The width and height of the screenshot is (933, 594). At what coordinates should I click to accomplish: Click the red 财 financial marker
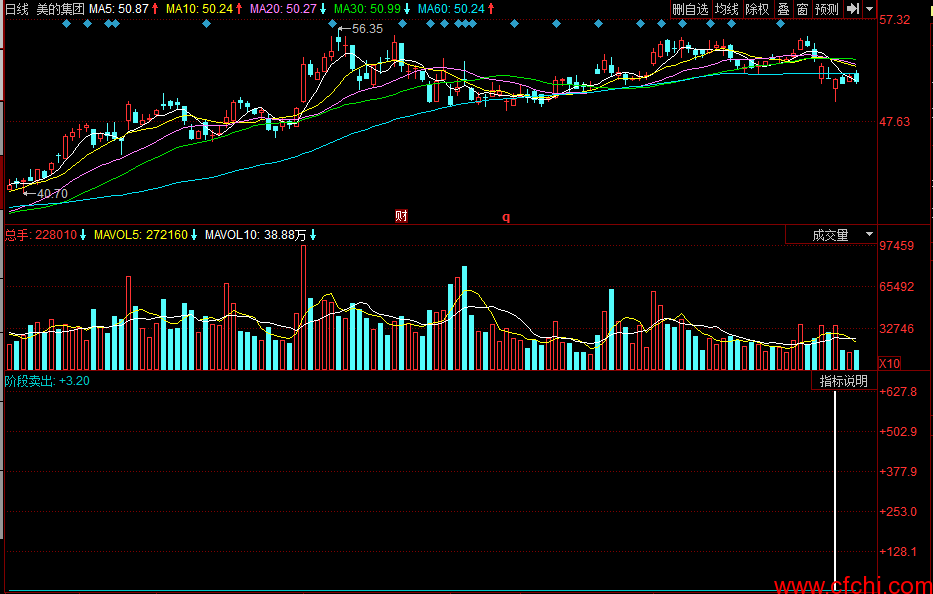coord(402,216)
